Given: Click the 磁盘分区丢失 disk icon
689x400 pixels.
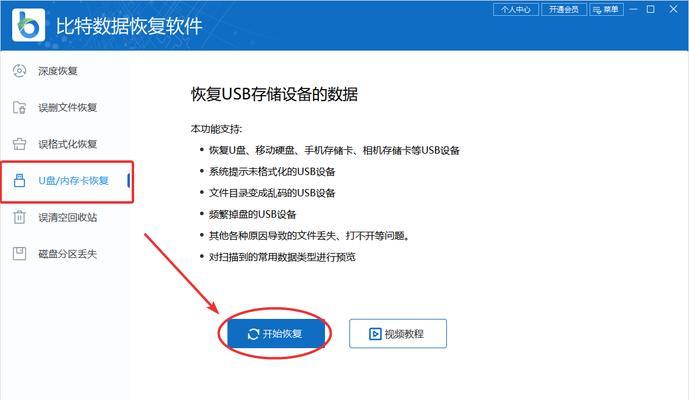Looking at the screenshot, I should [x=19, y=254].
